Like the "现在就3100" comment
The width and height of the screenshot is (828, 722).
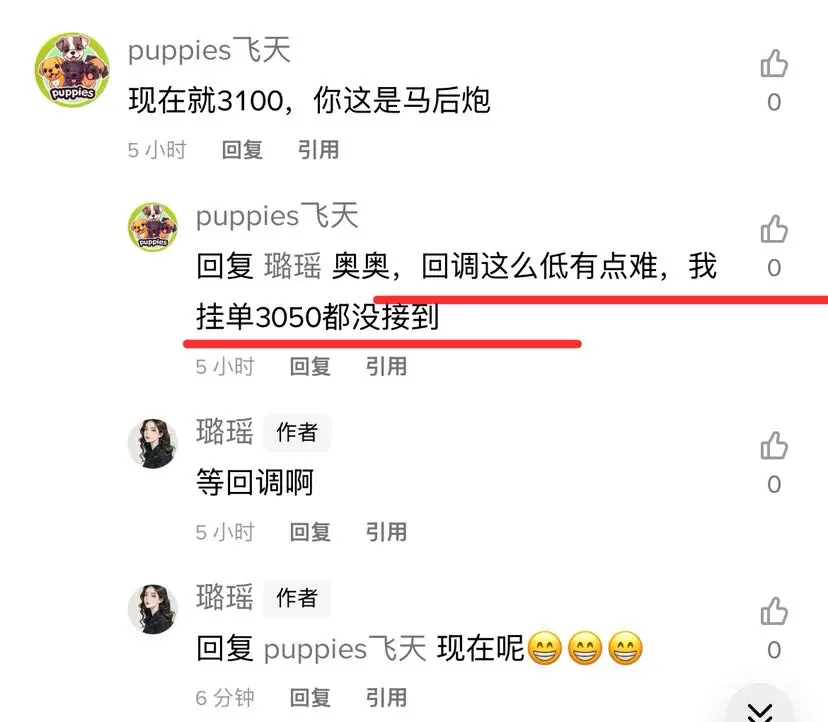pos(774,63)
